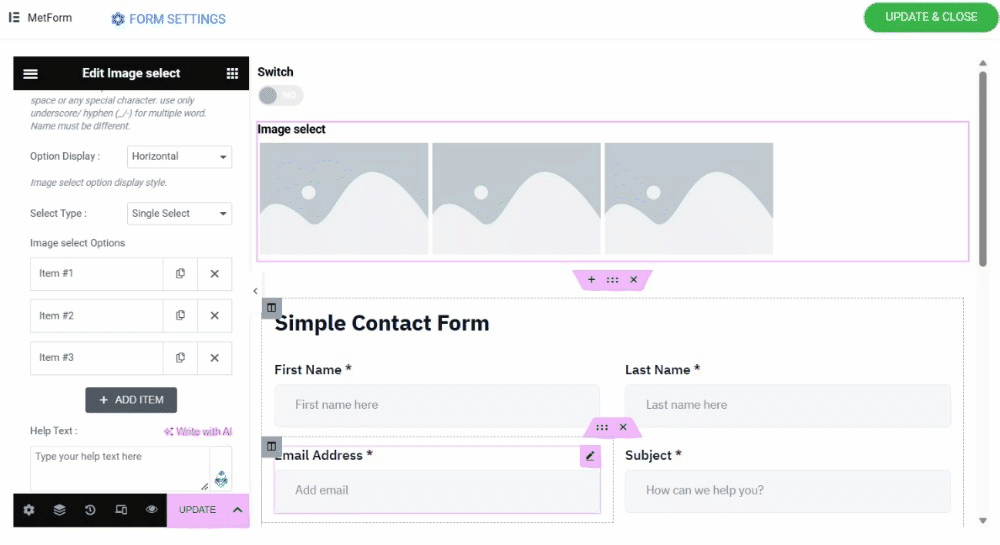1000x545 pixels.
Task: Open the hamburger menu in editor header
Action: [x=30, y=73]
